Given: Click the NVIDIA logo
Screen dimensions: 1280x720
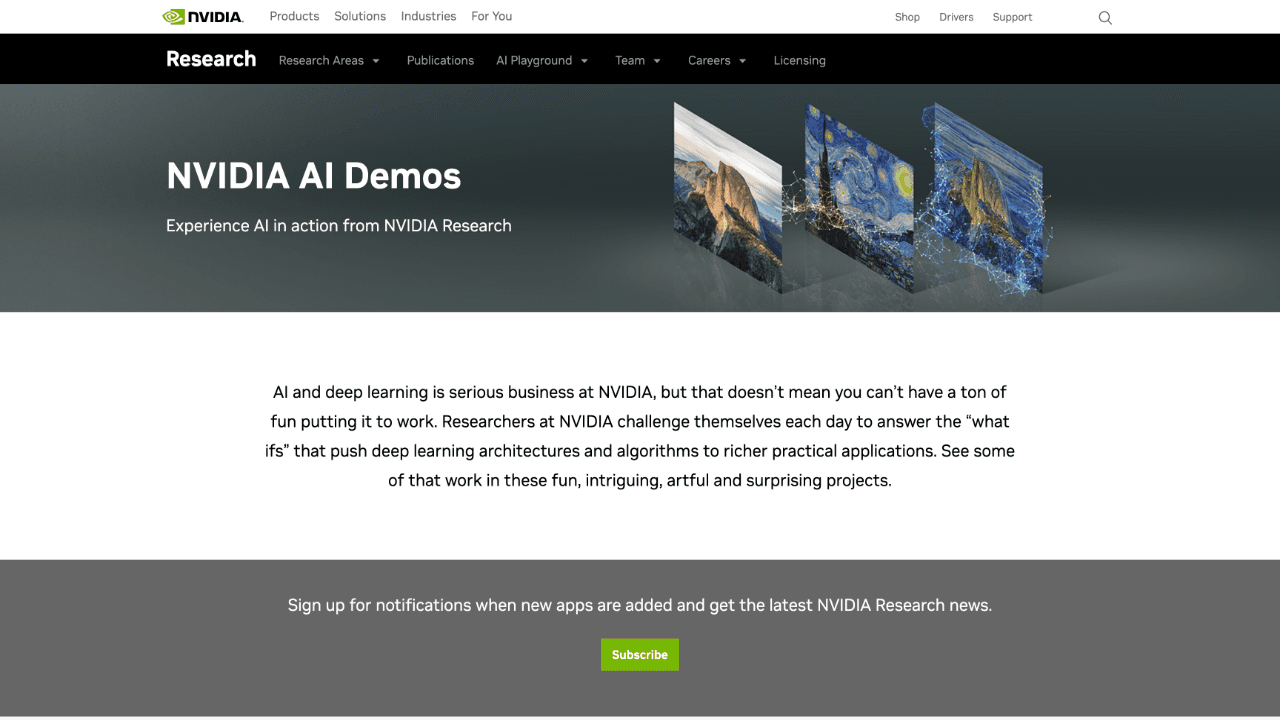Looking at the screenshot, I should click(202, 16).
